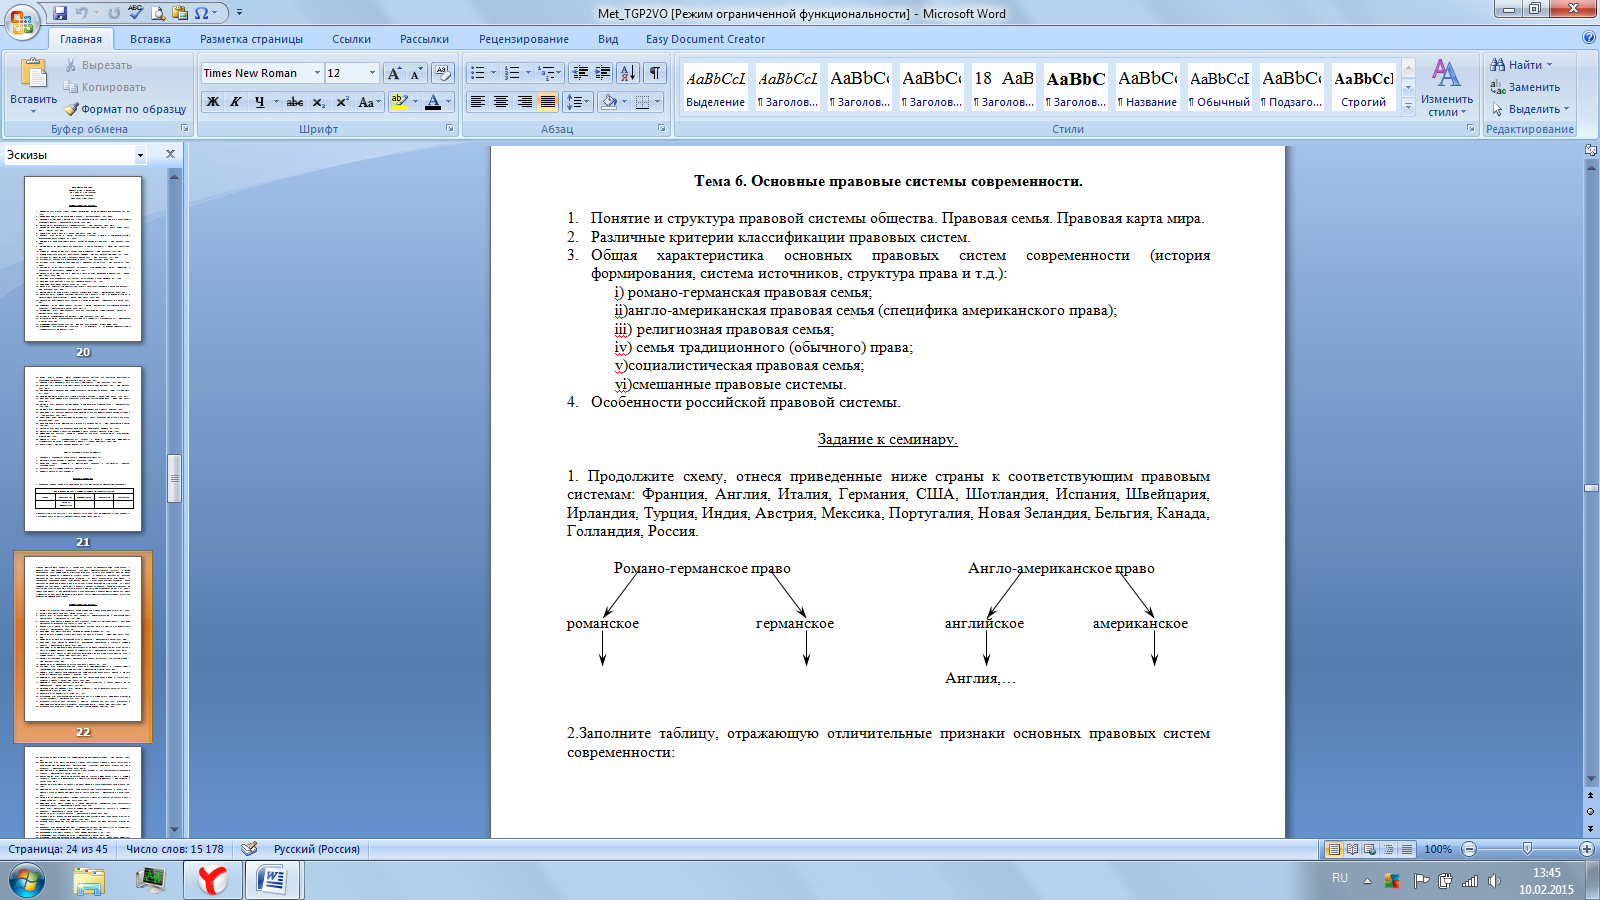The width and height of the screenshot is (1600, 900).
Task: Decrease font size with shrink font icon
Action: click(416, 73)
